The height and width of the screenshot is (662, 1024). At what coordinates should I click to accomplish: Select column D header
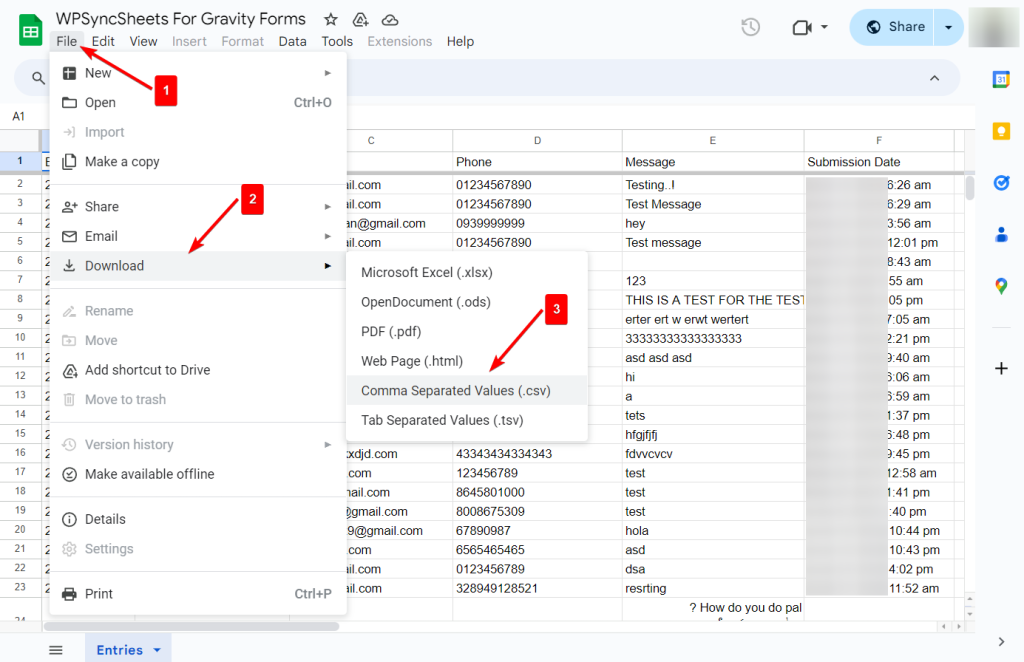point(537,140)
